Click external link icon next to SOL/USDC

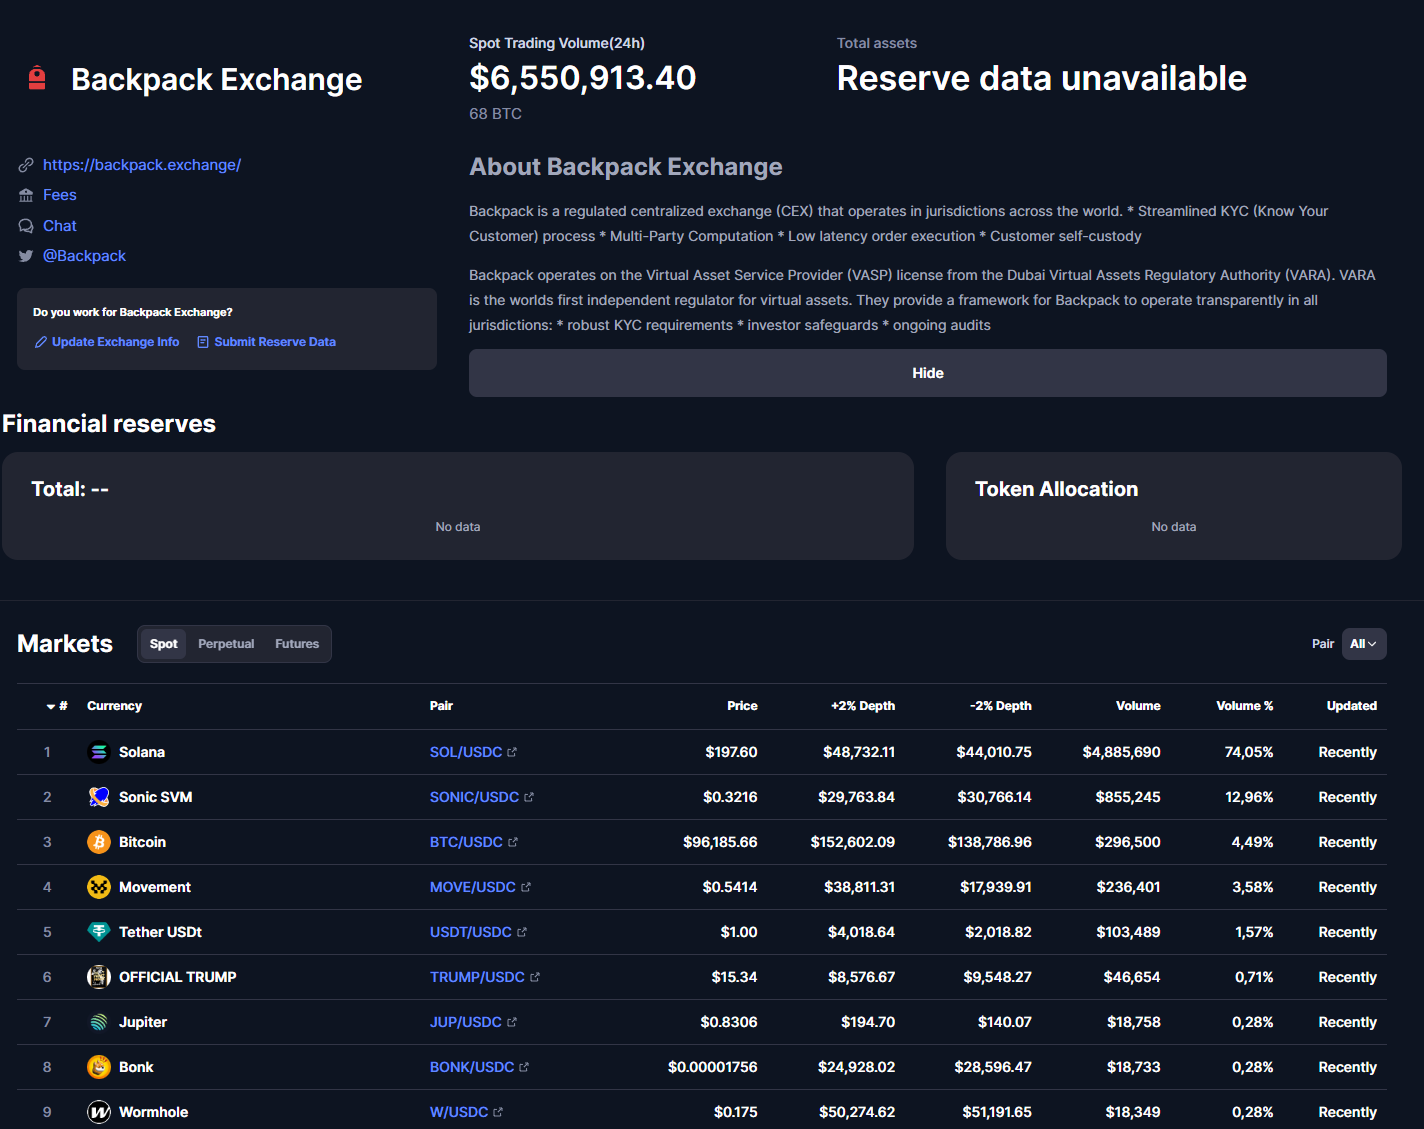(x=512, y=752)
